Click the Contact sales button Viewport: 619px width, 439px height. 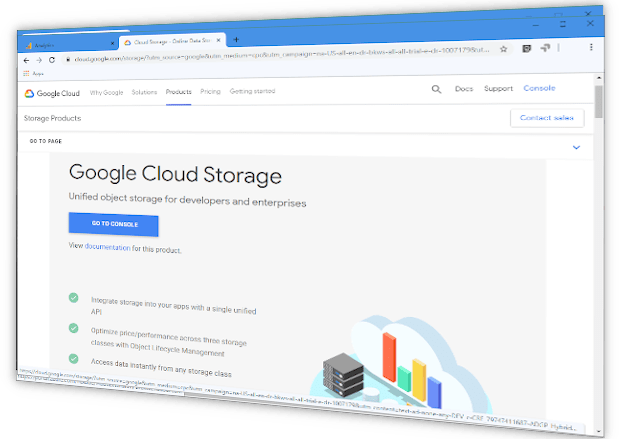[547, 118]
